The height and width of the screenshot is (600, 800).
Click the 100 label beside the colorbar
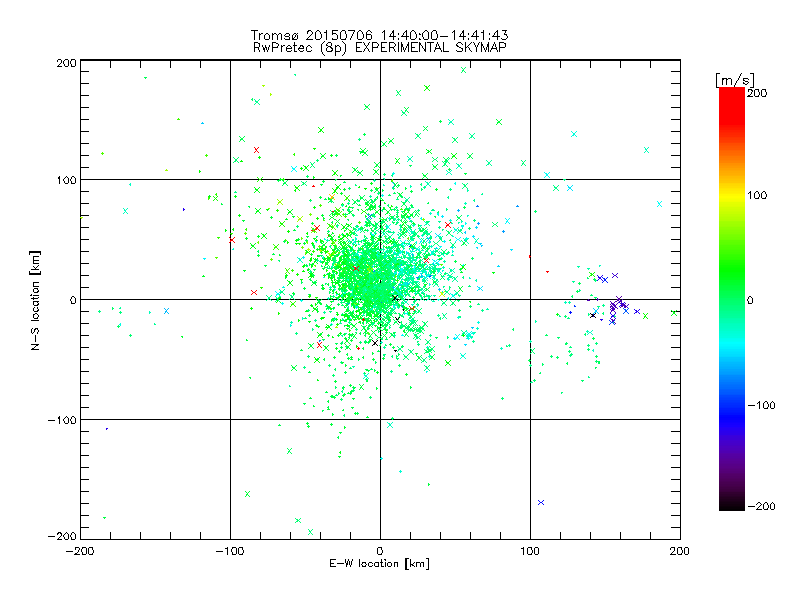[757, 195]
